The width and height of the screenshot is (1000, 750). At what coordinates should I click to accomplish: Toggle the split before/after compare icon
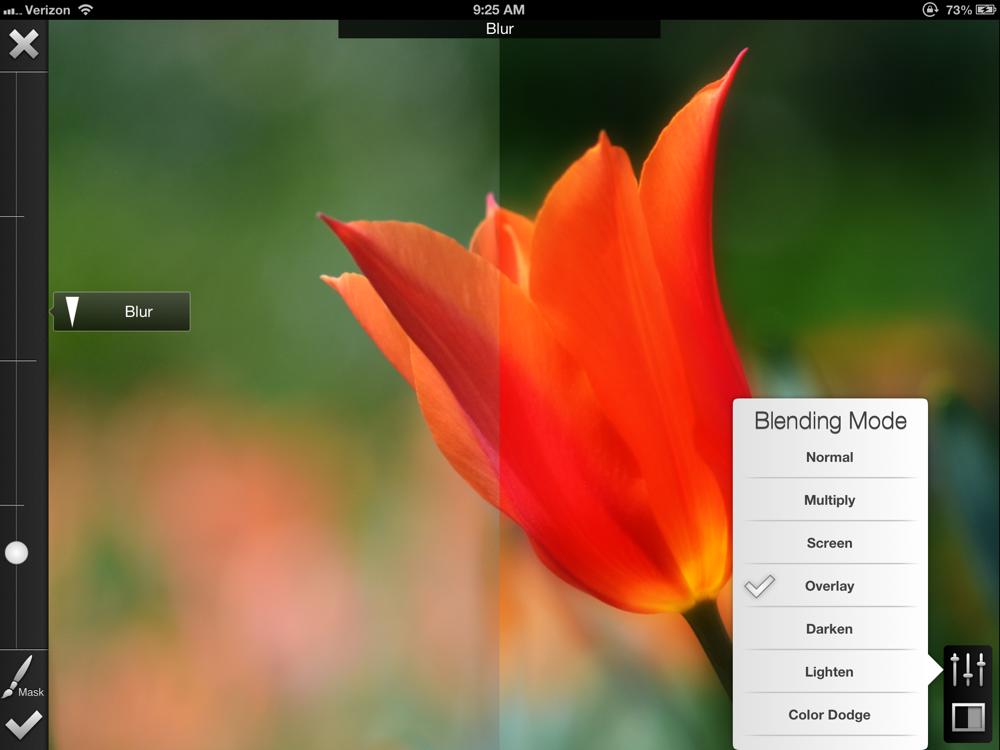click(967, 716)
